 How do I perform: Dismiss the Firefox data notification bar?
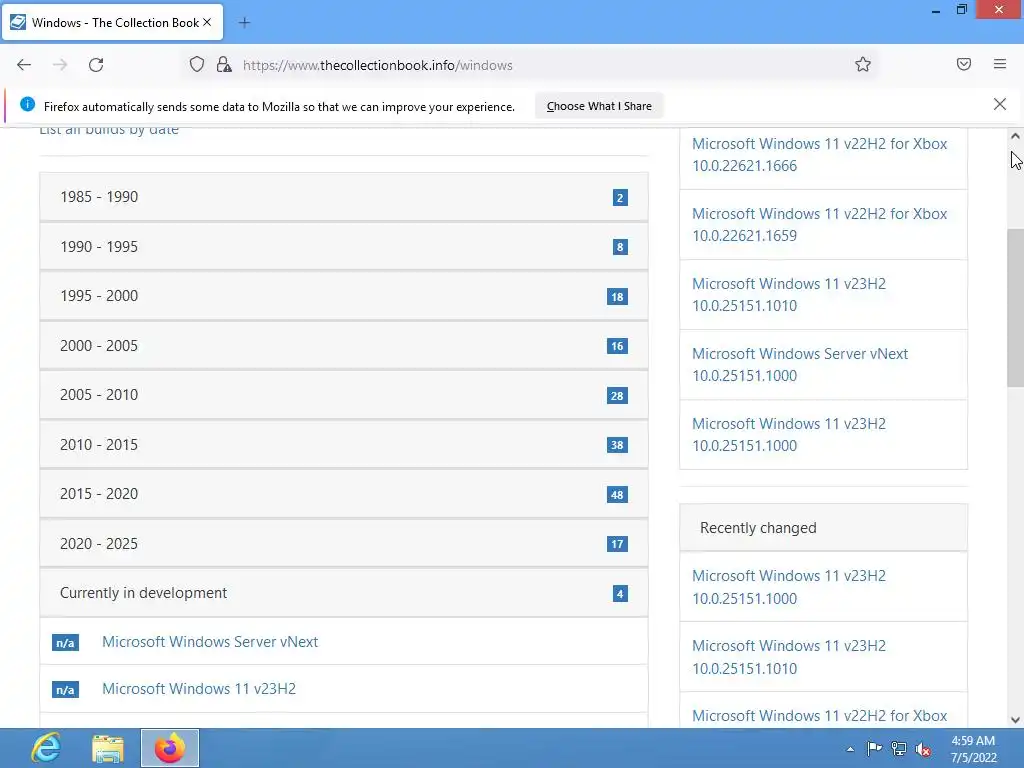pyautogui.click(x=1000, y=104)
